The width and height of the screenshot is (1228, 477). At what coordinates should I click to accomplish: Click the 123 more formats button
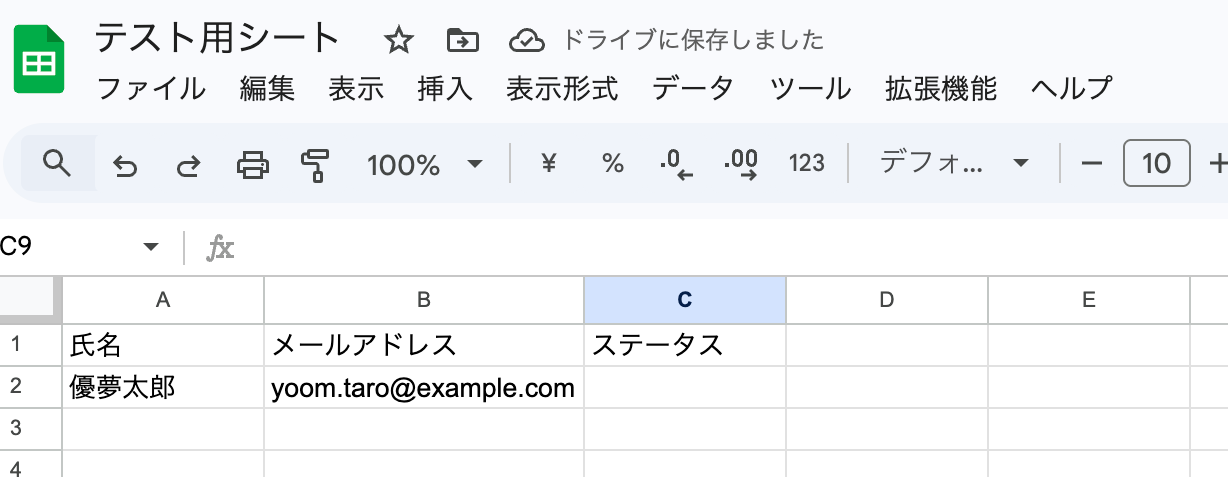pyautogui.click(x=806, y=164)
